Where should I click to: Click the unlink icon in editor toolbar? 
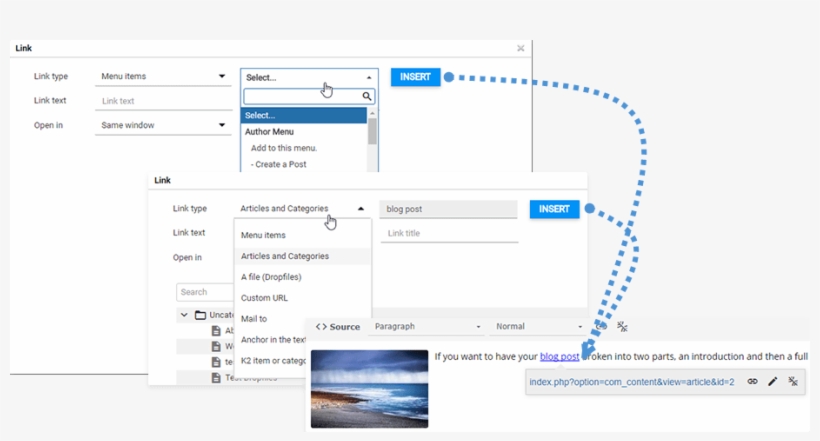(622, 326)
